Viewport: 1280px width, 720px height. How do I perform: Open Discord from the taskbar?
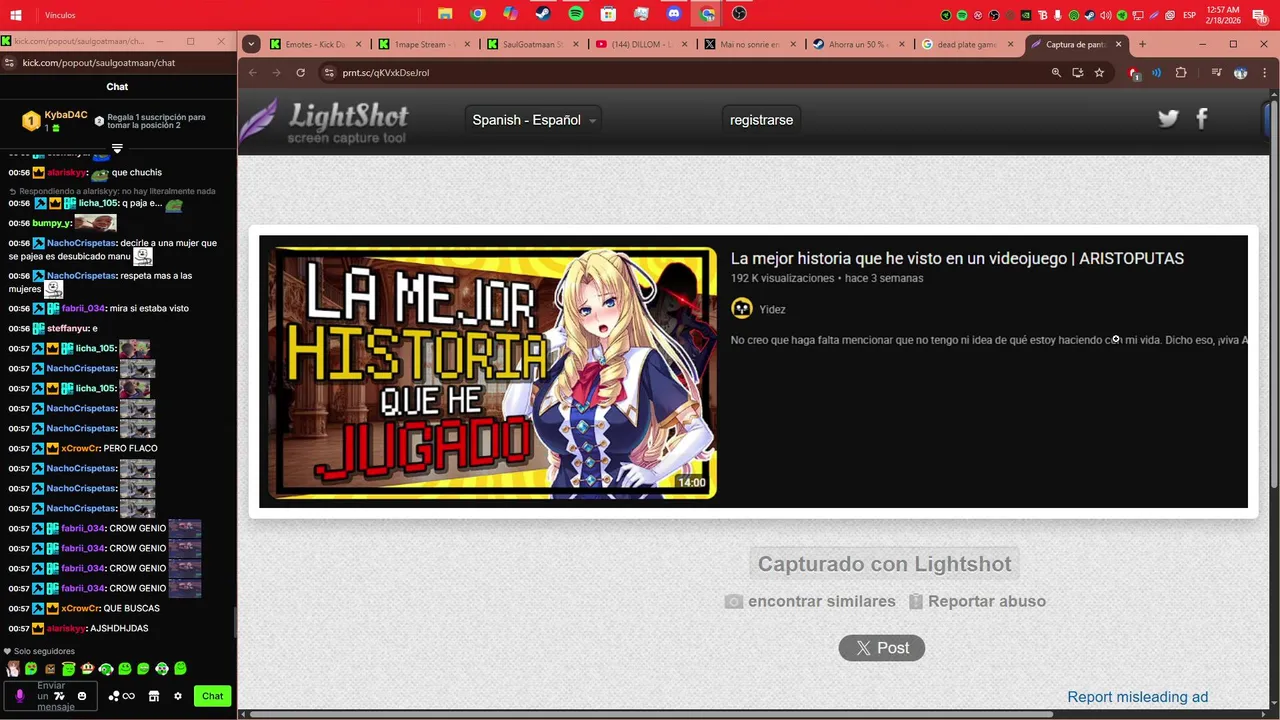pyautogui.click(x=674, y=14)
